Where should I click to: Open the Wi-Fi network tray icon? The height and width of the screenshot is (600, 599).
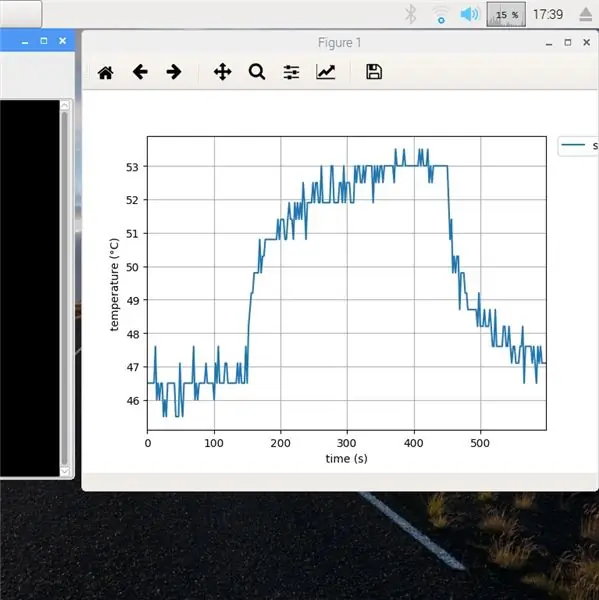441,15
